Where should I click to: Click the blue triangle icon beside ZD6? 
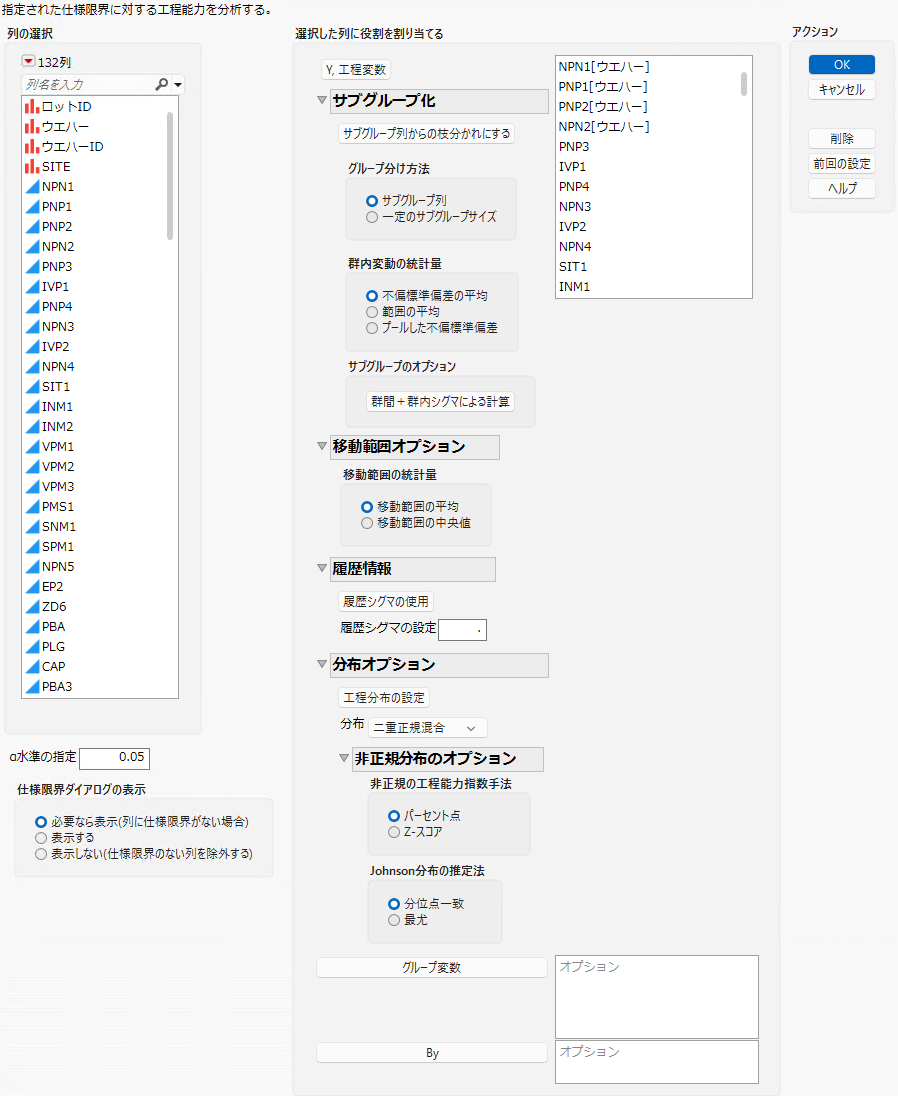(31, 607)
